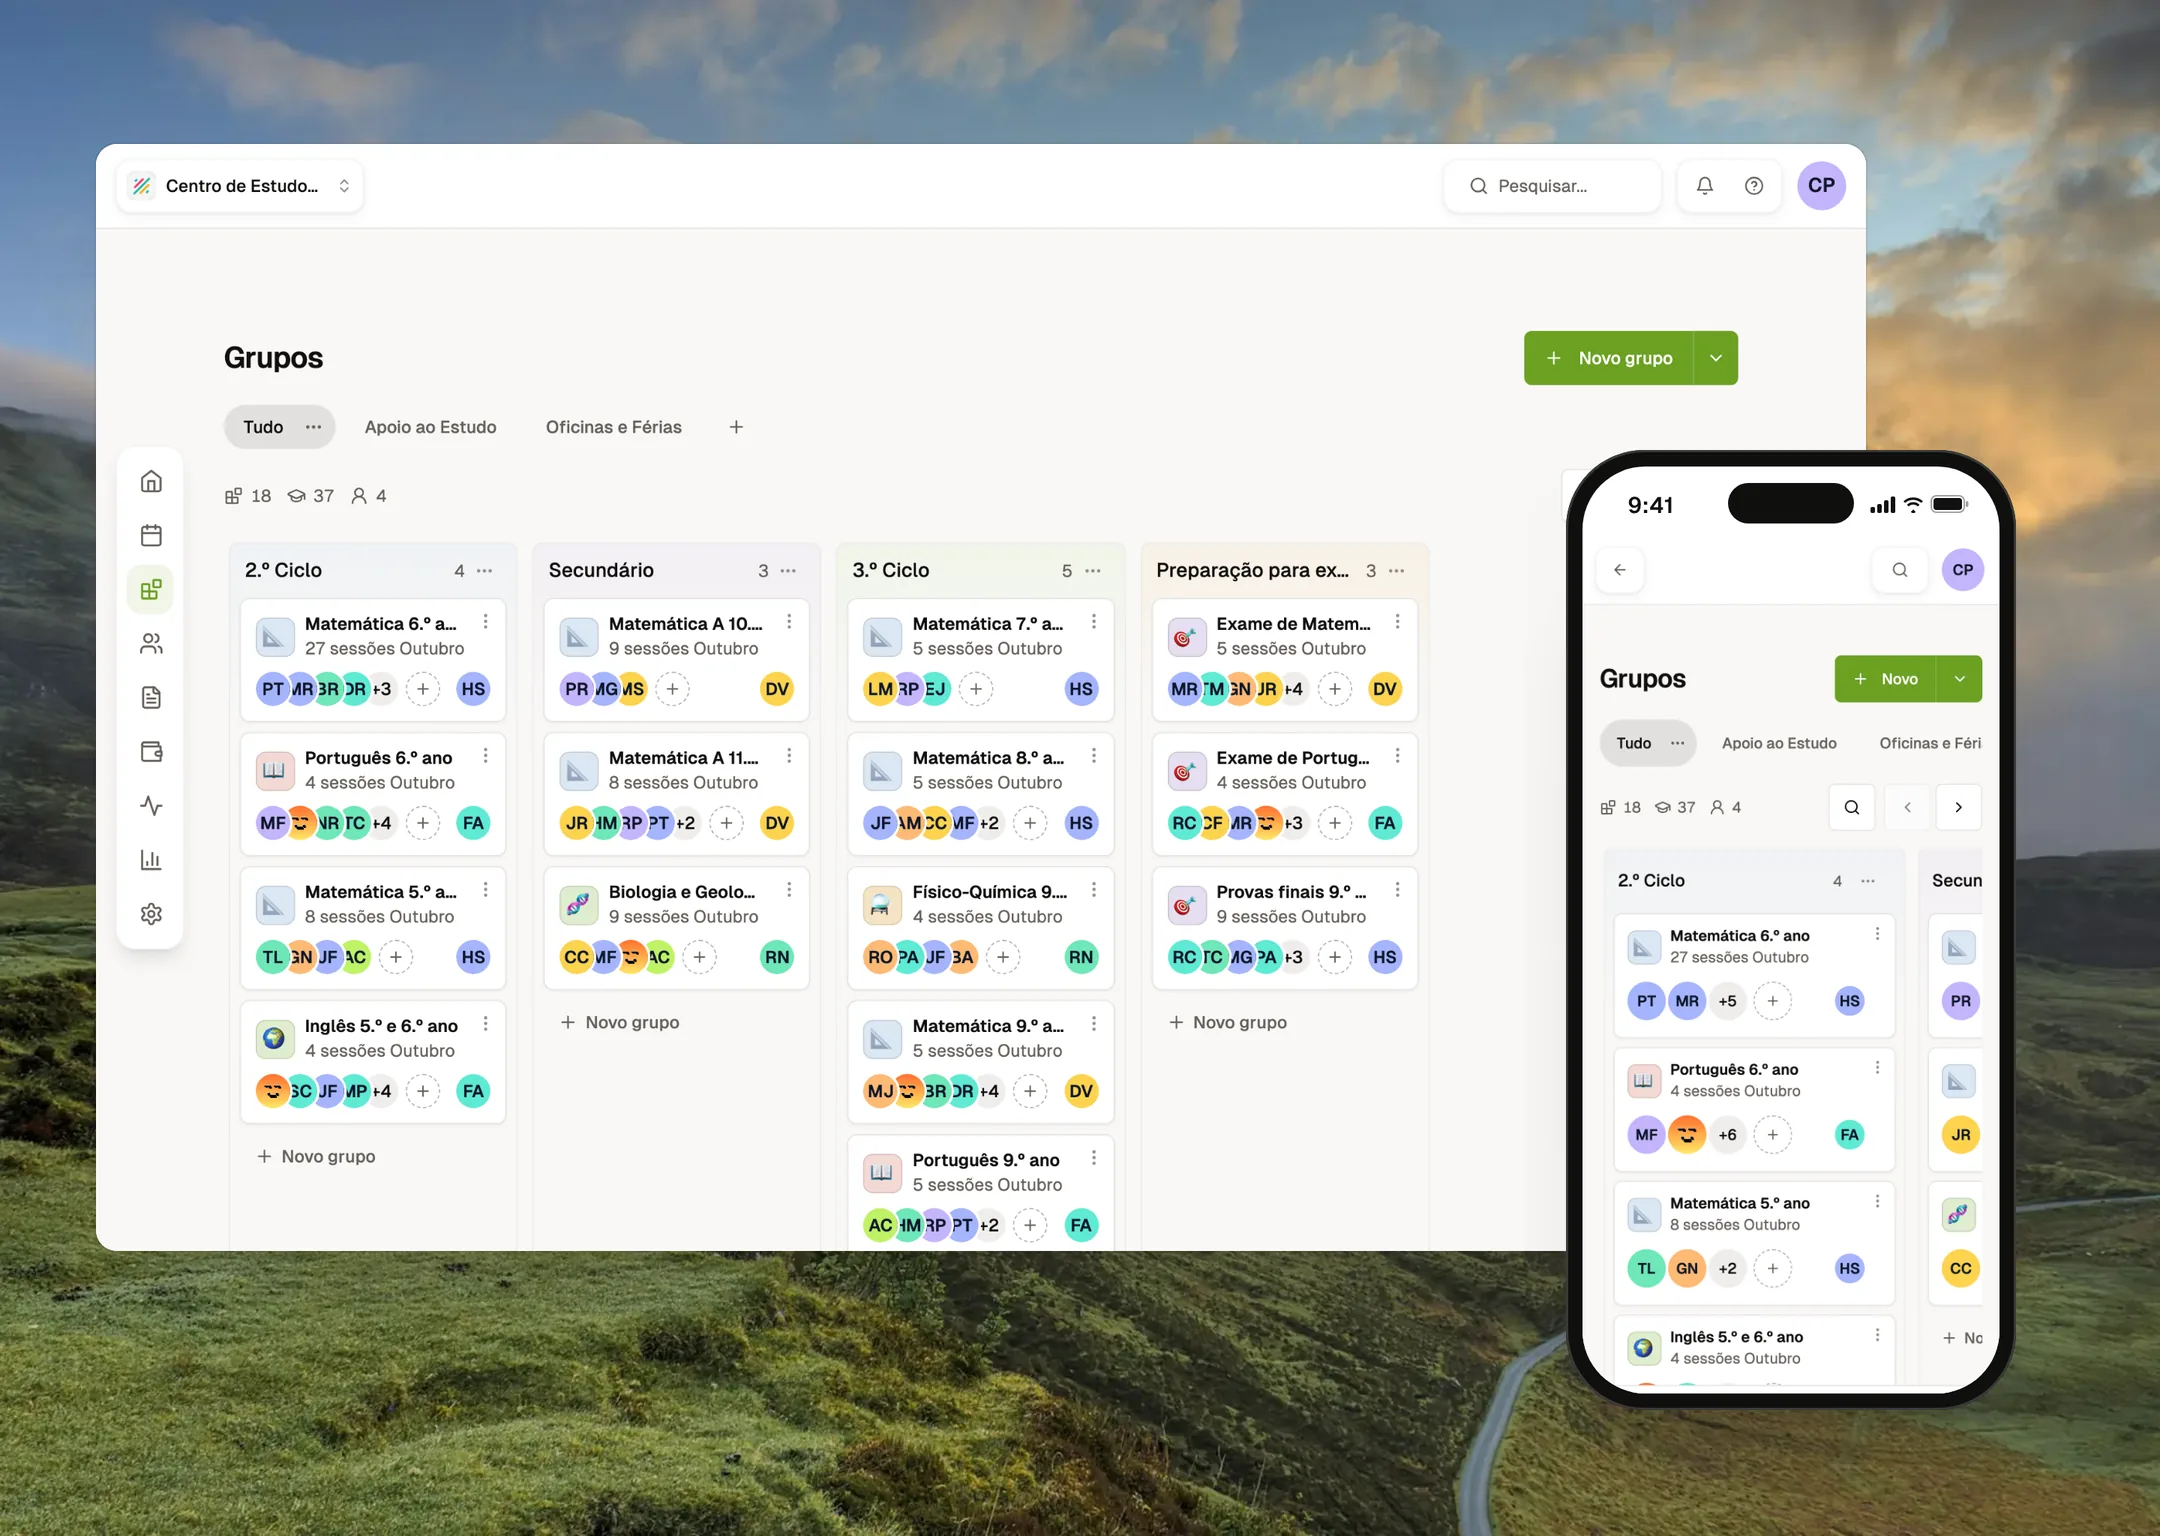Click the DV tutor avatar on Matemática 9.º card

[1081, 1091]
